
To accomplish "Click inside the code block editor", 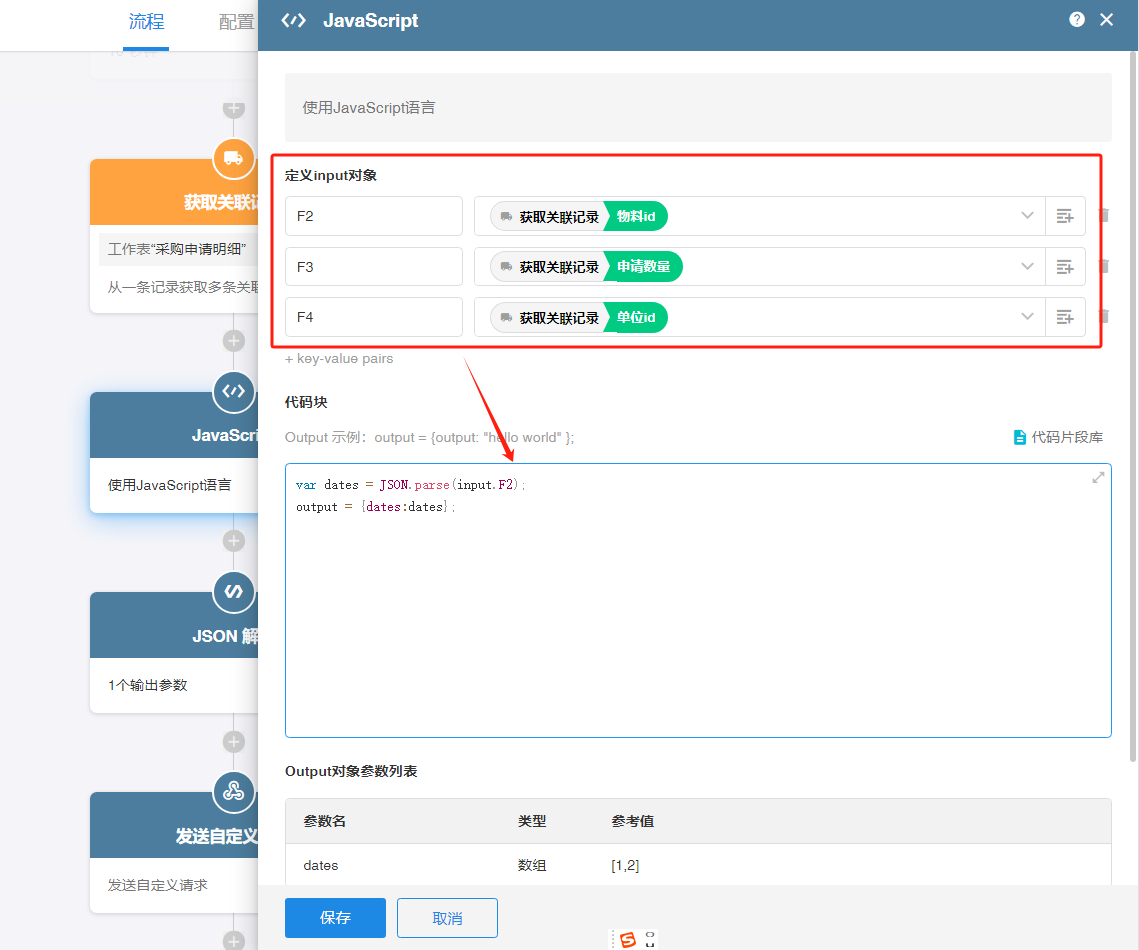I will coord(698,600).
